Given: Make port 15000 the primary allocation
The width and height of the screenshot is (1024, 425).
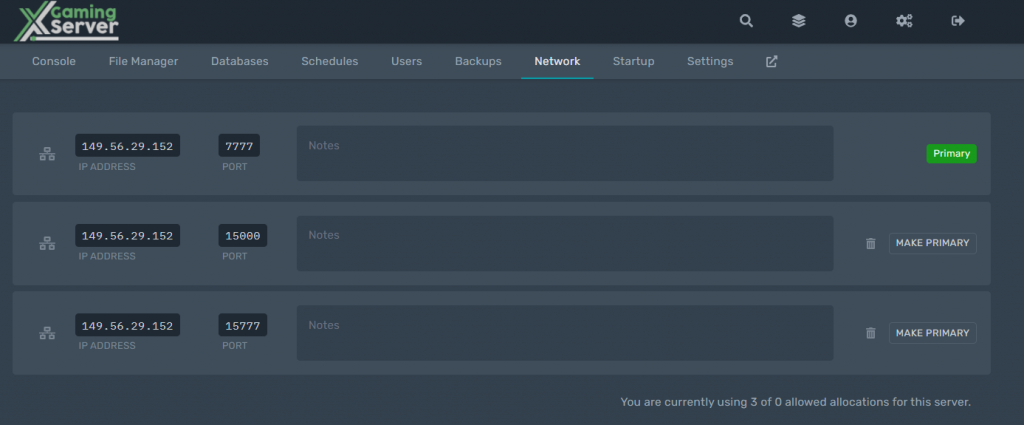Looking at the screenshot, I should click(932, 243).
